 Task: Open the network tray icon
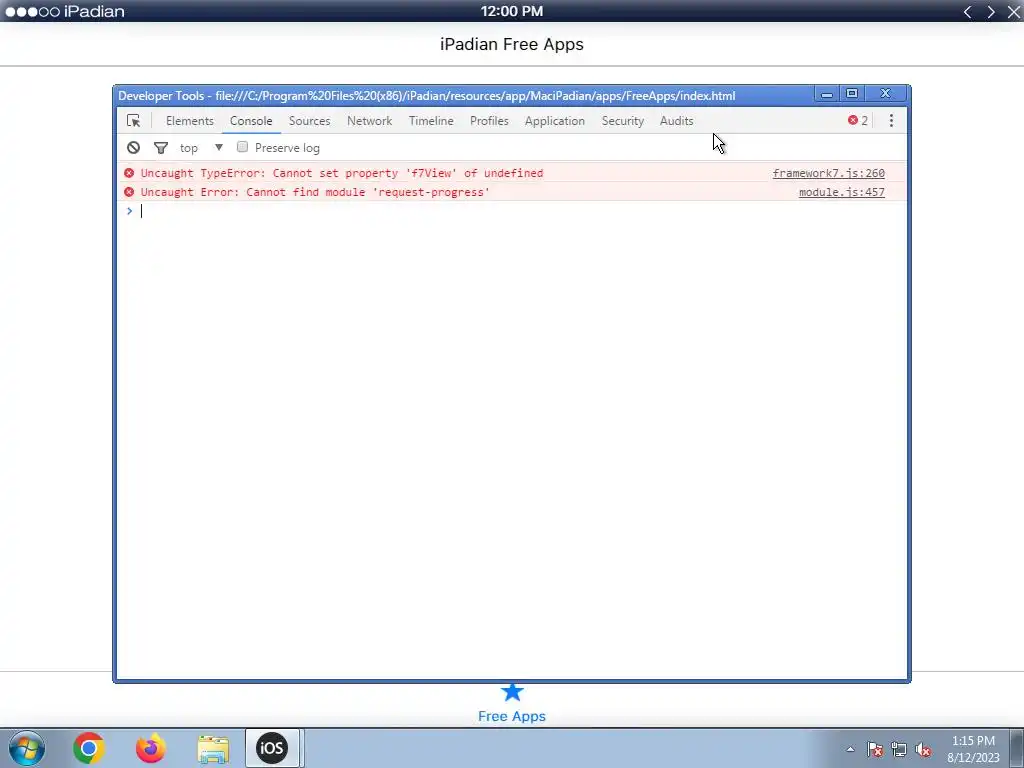tap(899, 749)
